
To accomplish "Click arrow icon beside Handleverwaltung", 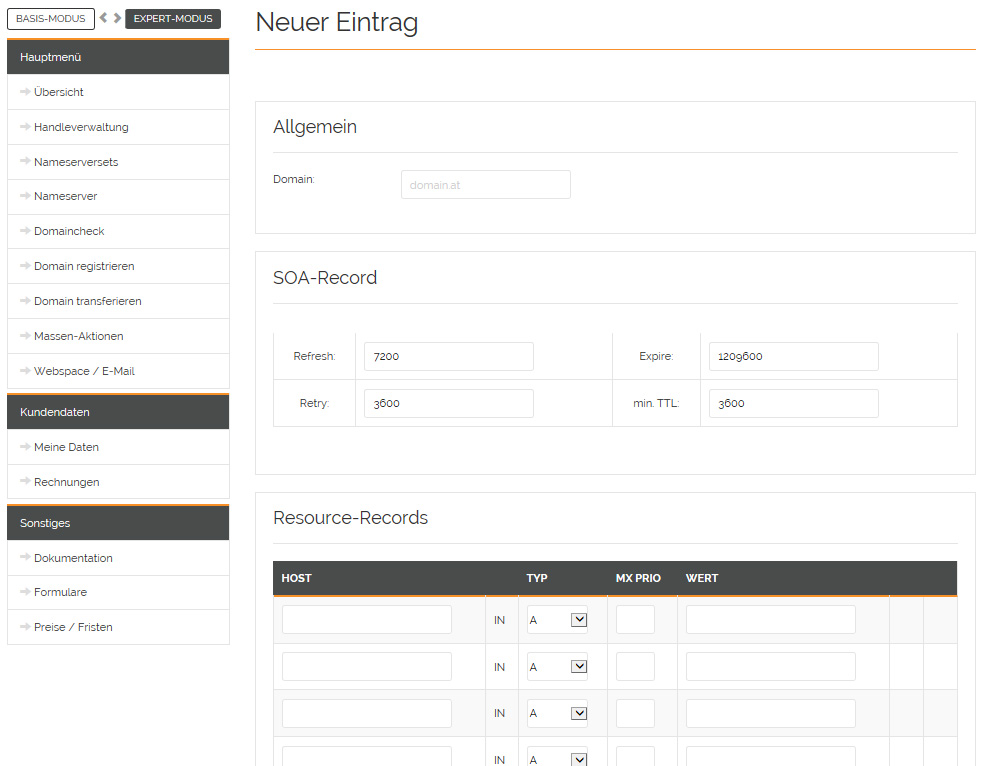I will (25, 127).
